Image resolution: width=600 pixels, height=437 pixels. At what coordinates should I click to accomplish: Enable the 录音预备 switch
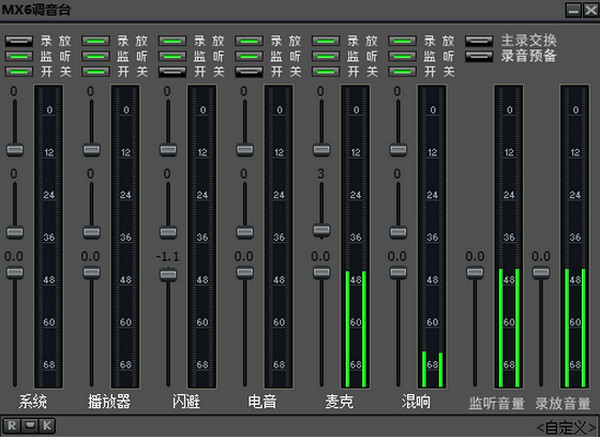pyautogui.click(x=479, y=56)
